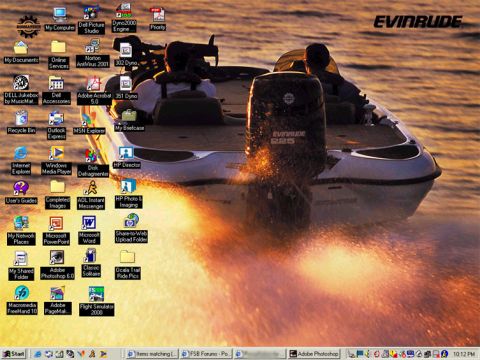Screen dimensions: 480x360
Task: Launch Flight Simulator 2000 shortcut
Action: pos(97,301)
